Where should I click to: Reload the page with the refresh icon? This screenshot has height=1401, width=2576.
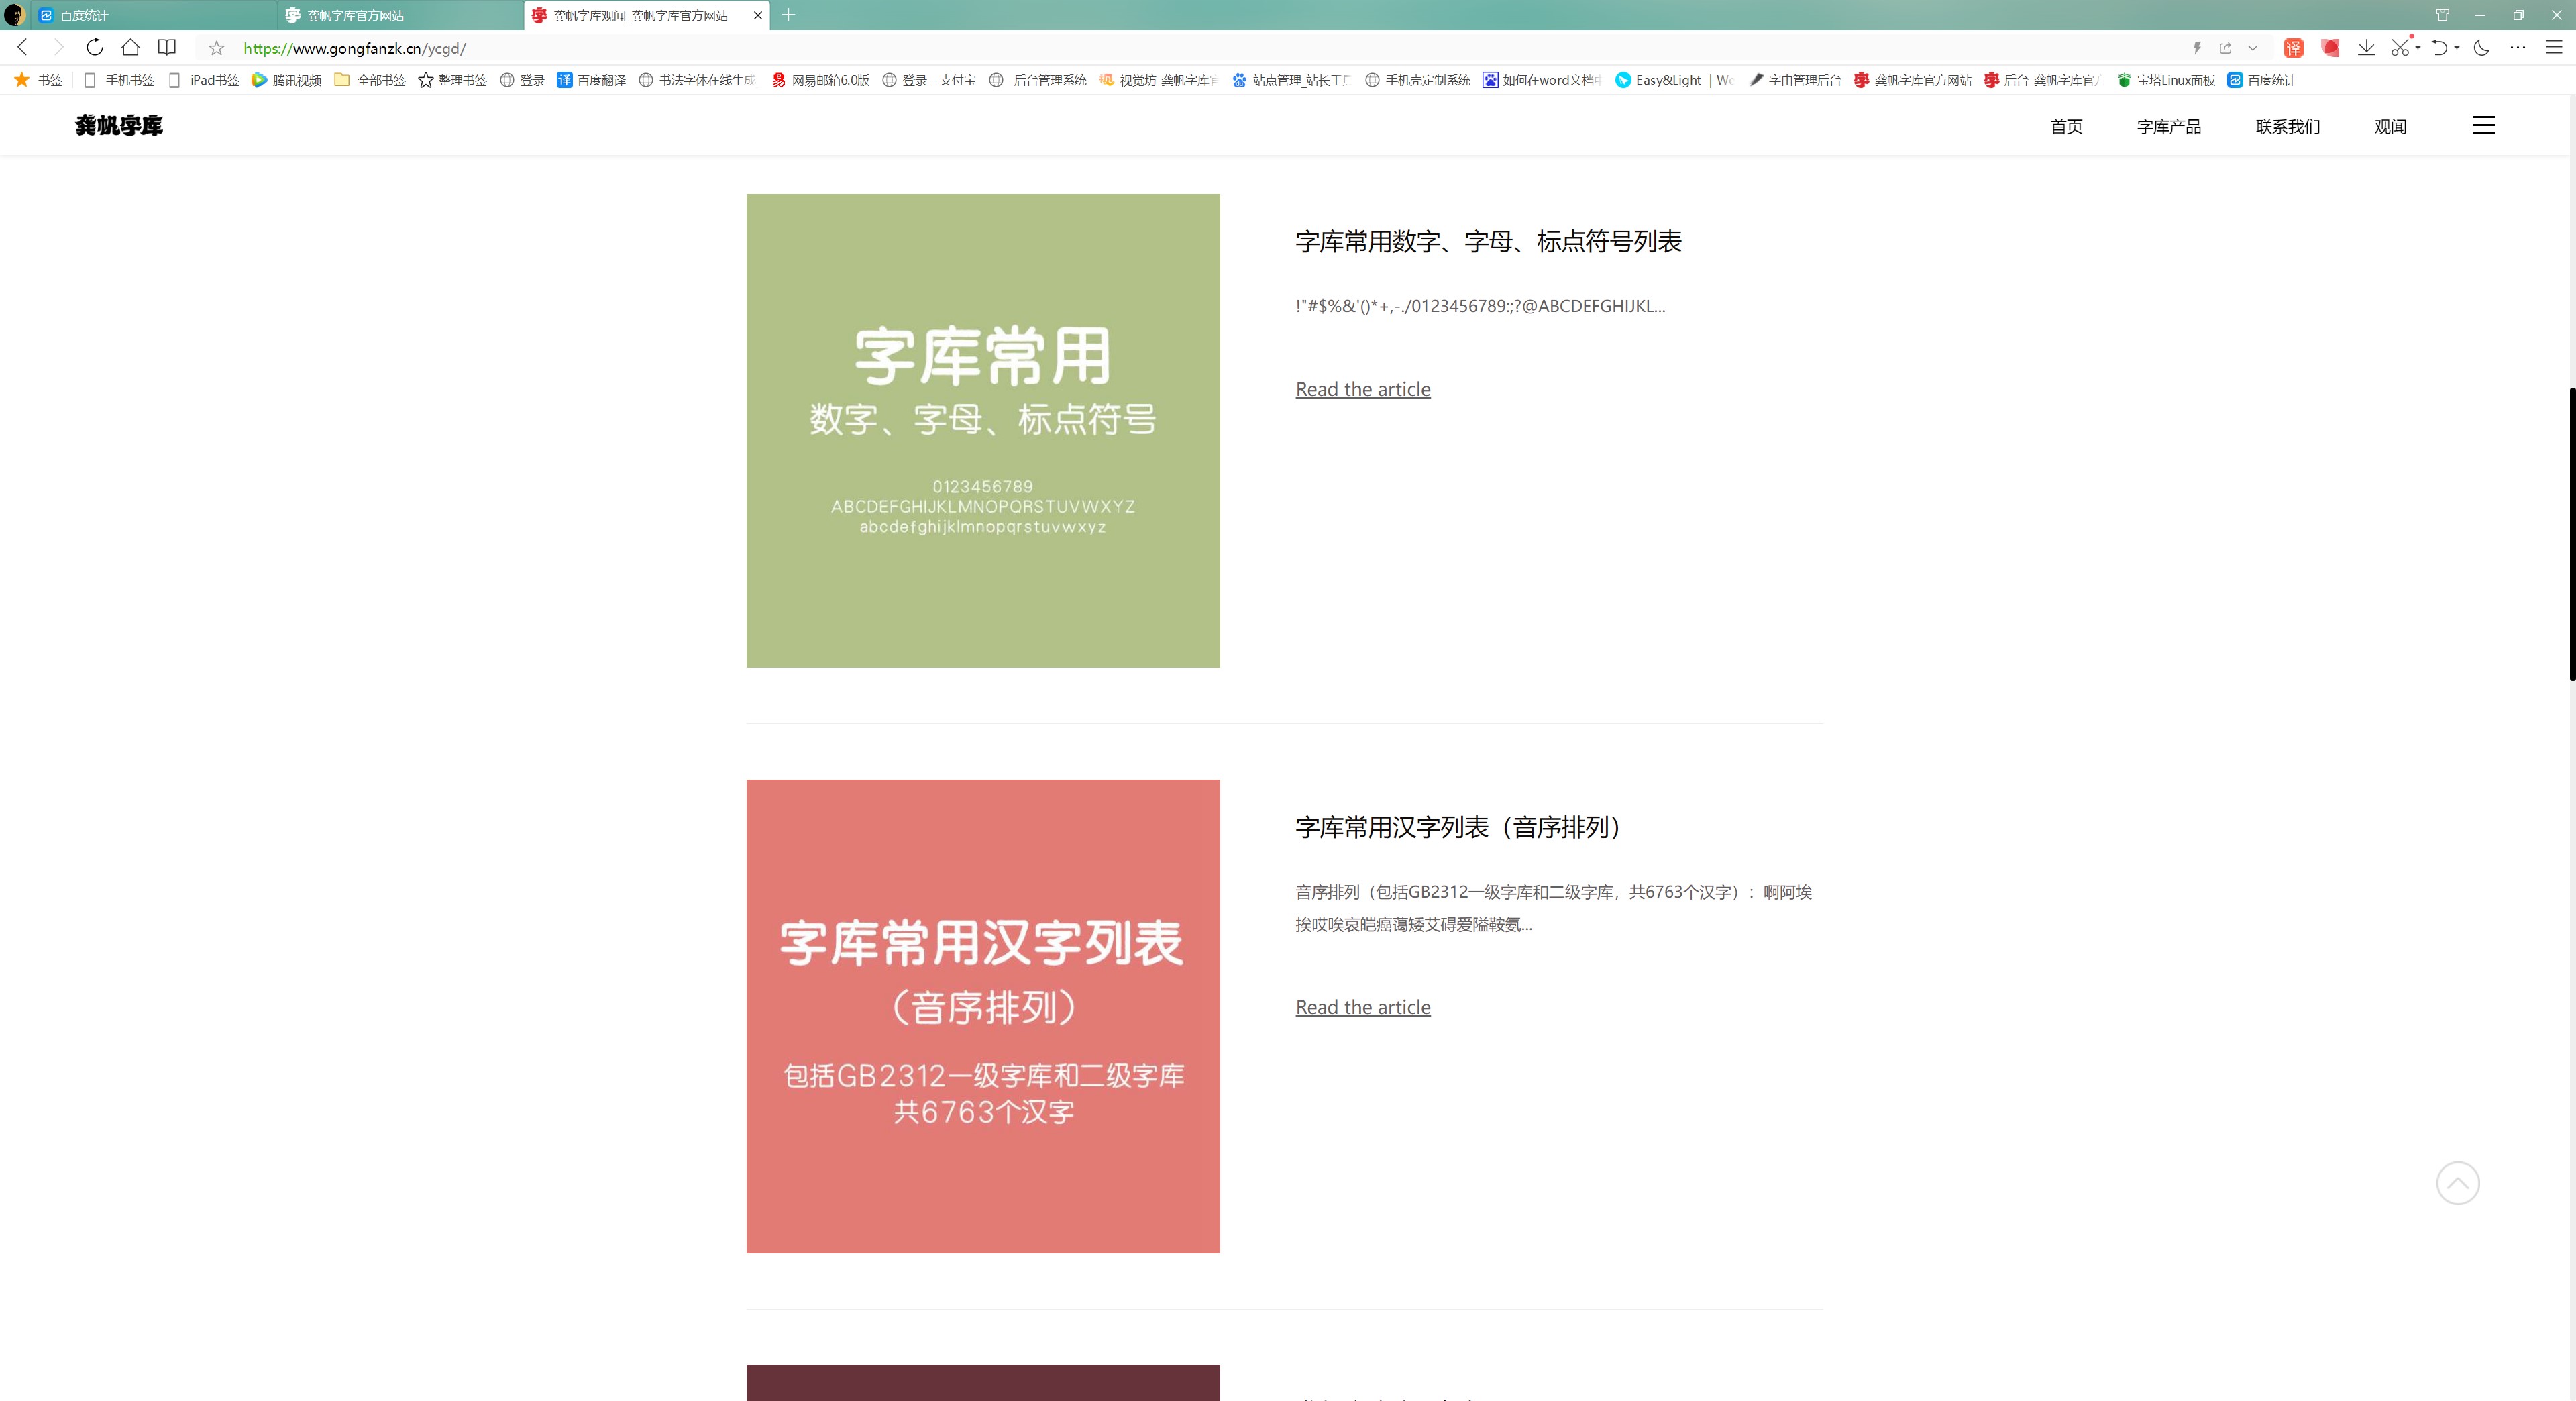[94, 47]
